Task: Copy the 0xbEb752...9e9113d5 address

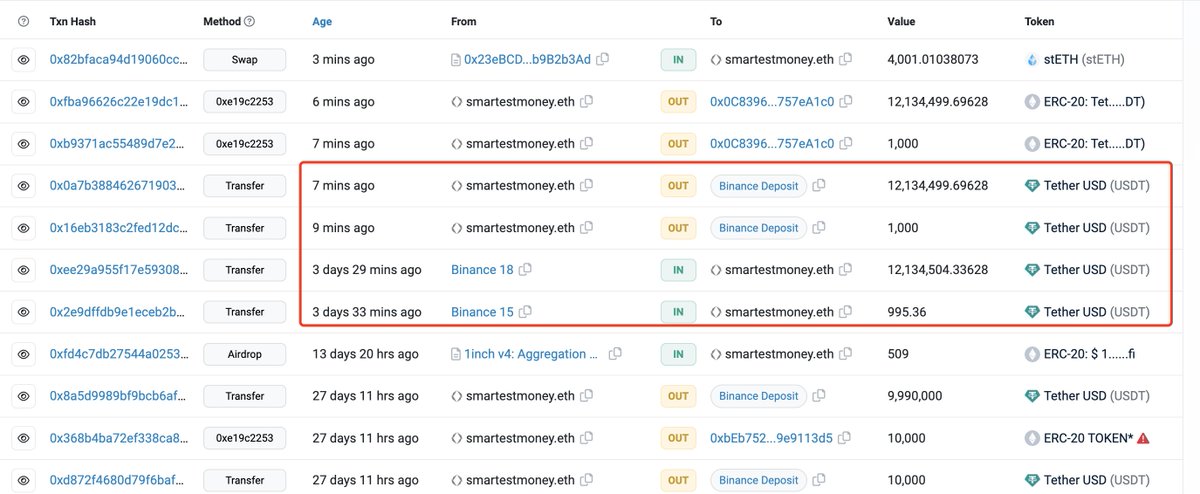Action: [846, 438]
